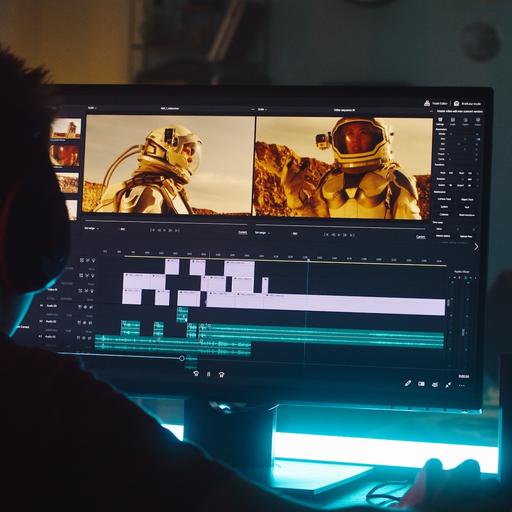512x512 pixels.
Task: Toggle the cross icon on the middle video track
Action: tap(87, 276)
